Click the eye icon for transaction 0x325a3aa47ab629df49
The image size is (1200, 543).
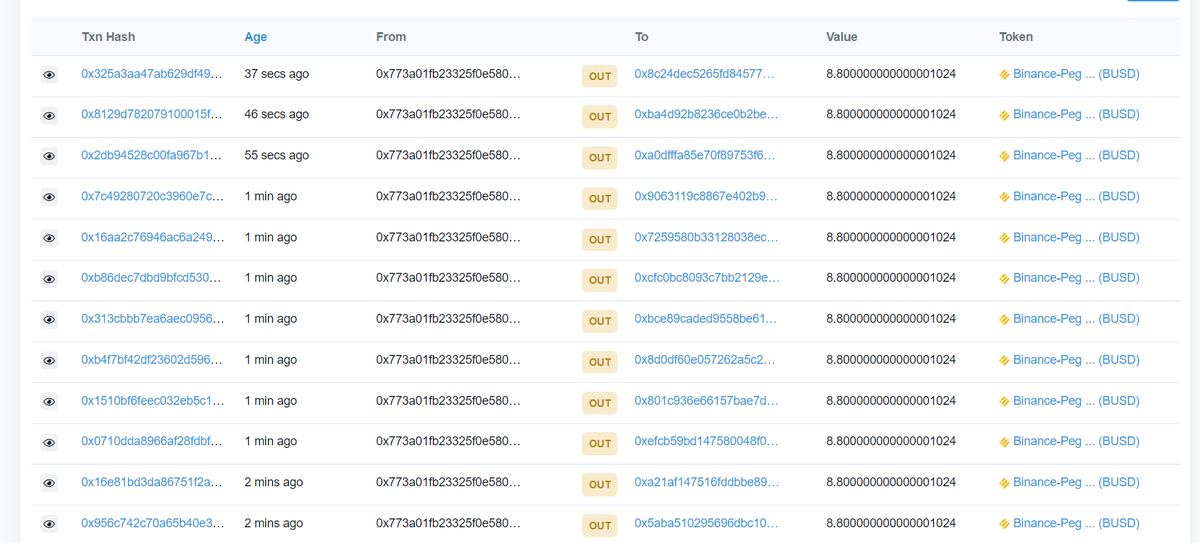[x=49, y=75]
